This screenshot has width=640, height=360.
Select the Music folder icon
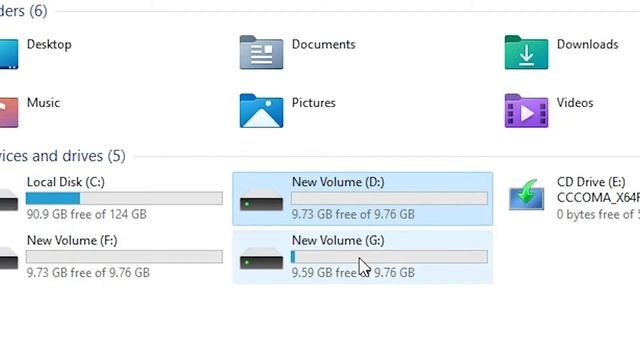click(9, 112)
